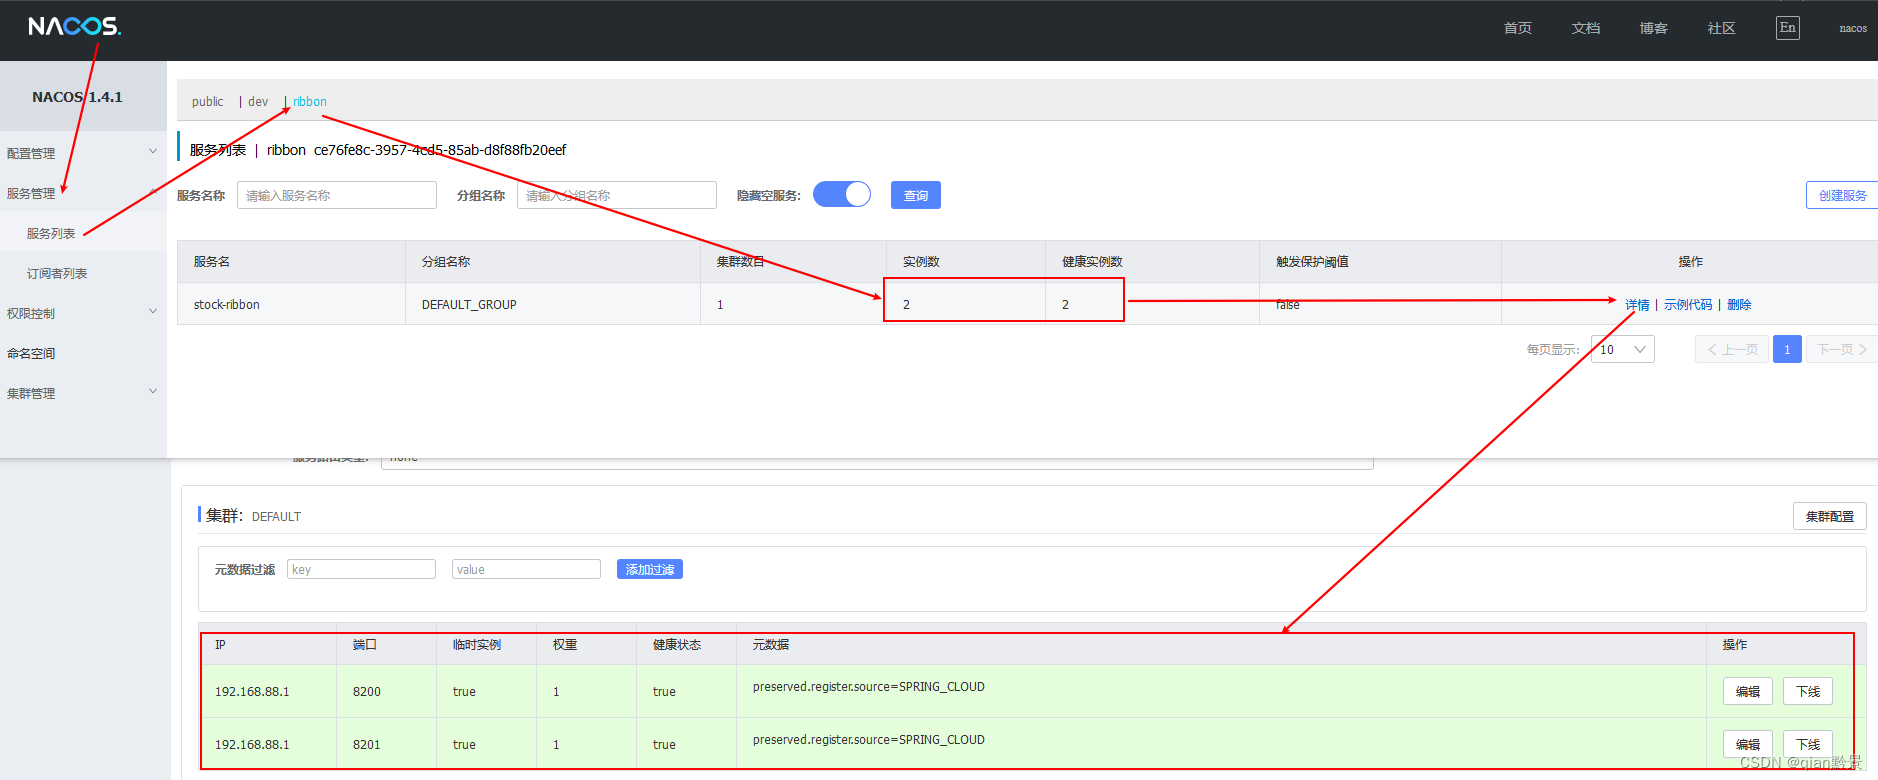Click the 添加过滤 button

650,569
